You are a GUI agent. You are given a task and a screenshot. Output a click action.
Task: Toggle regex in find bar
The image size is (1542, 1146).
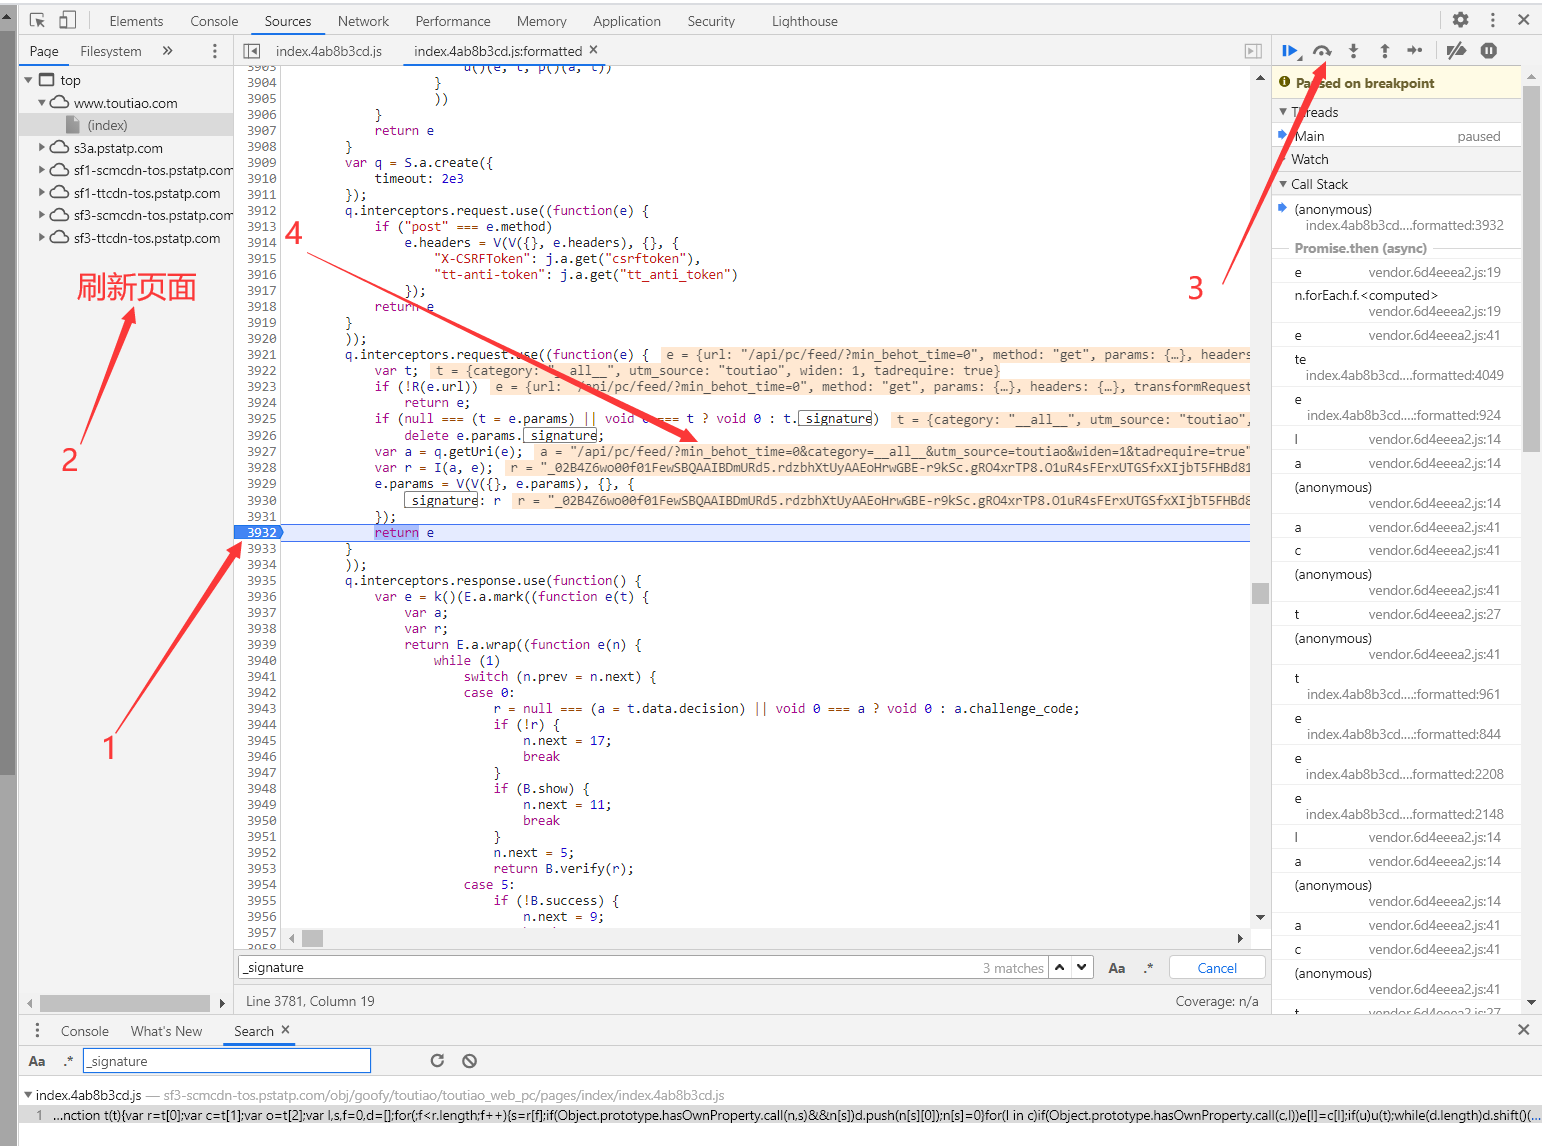point(1149,968)
